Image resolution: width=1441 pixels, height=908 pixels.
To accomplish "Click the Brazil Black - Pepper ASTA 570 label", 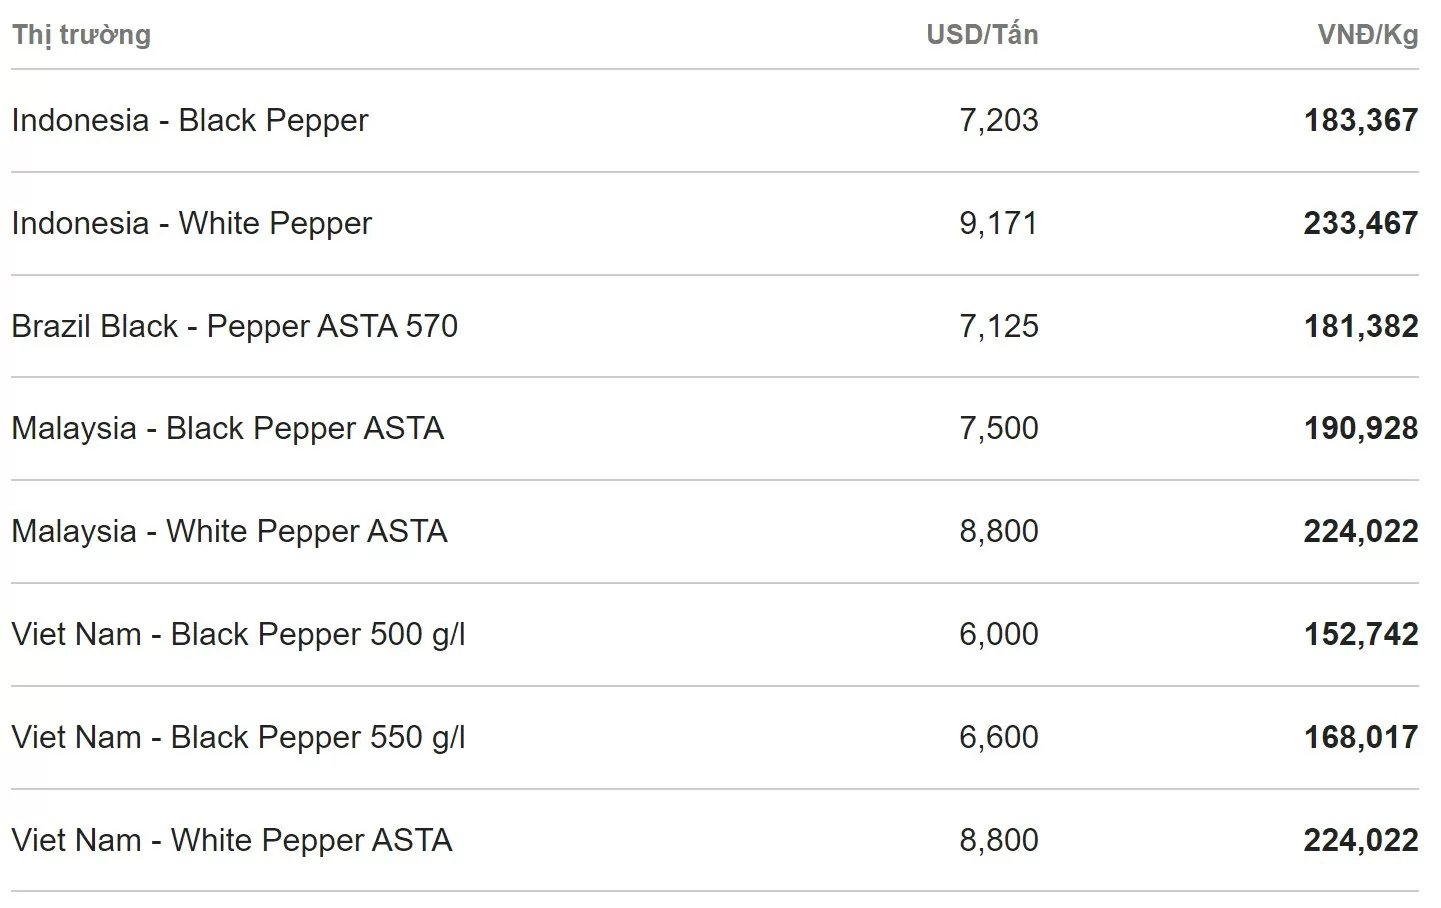I will [x=234, y=326].
